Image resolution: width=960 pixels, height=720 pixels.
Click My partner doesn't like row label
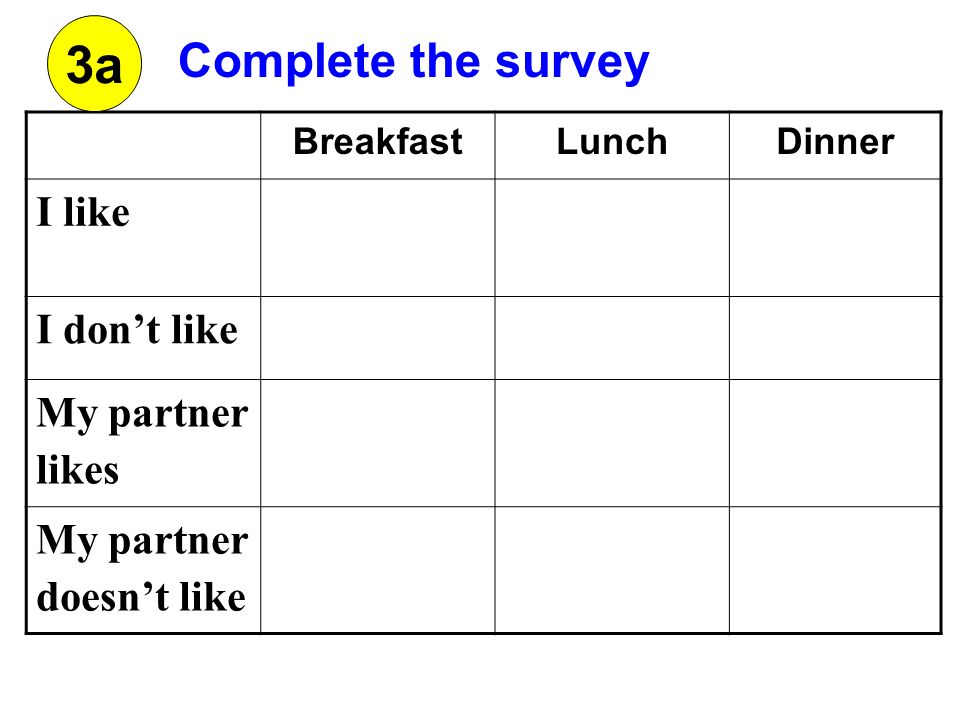tap(142, 569)
